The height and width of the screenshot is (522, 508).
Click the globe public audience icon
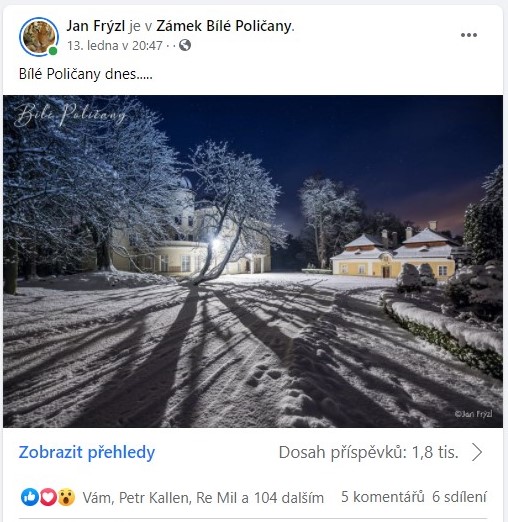pyautogui.click(x=185, y=45)
